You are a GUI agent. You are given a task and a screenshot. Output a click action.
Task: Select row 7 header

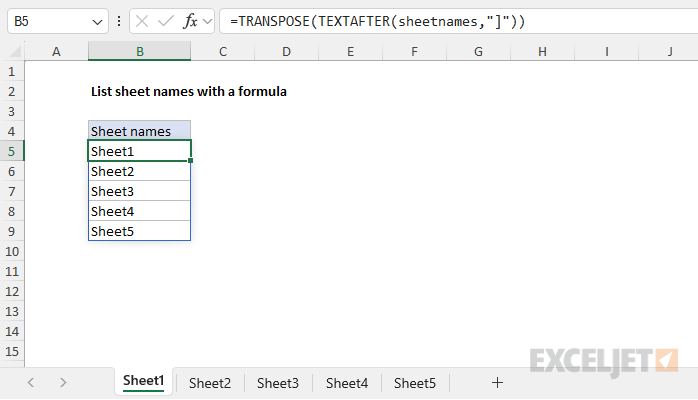pyautogui.click(x=12, y=192)
